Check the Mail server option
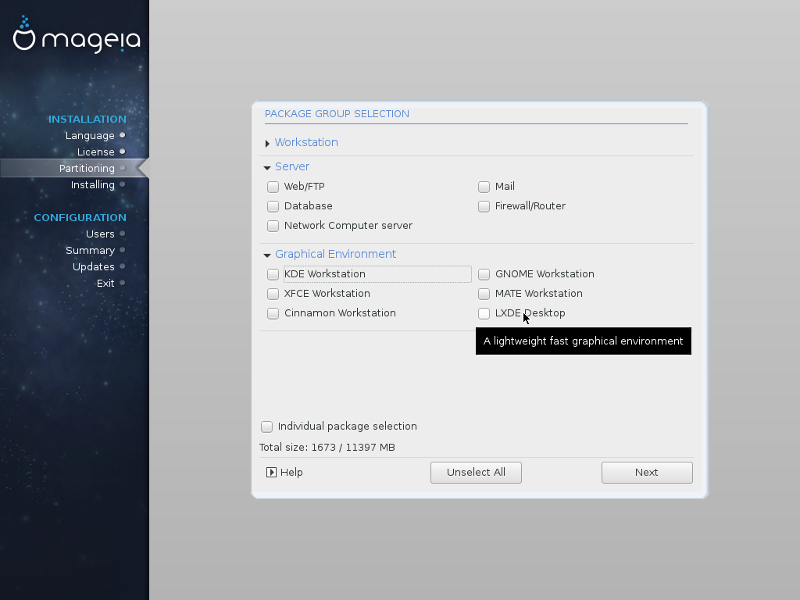The height and width of the screenshot is (600, 800). pyautogui.click(x=484, y=187)
